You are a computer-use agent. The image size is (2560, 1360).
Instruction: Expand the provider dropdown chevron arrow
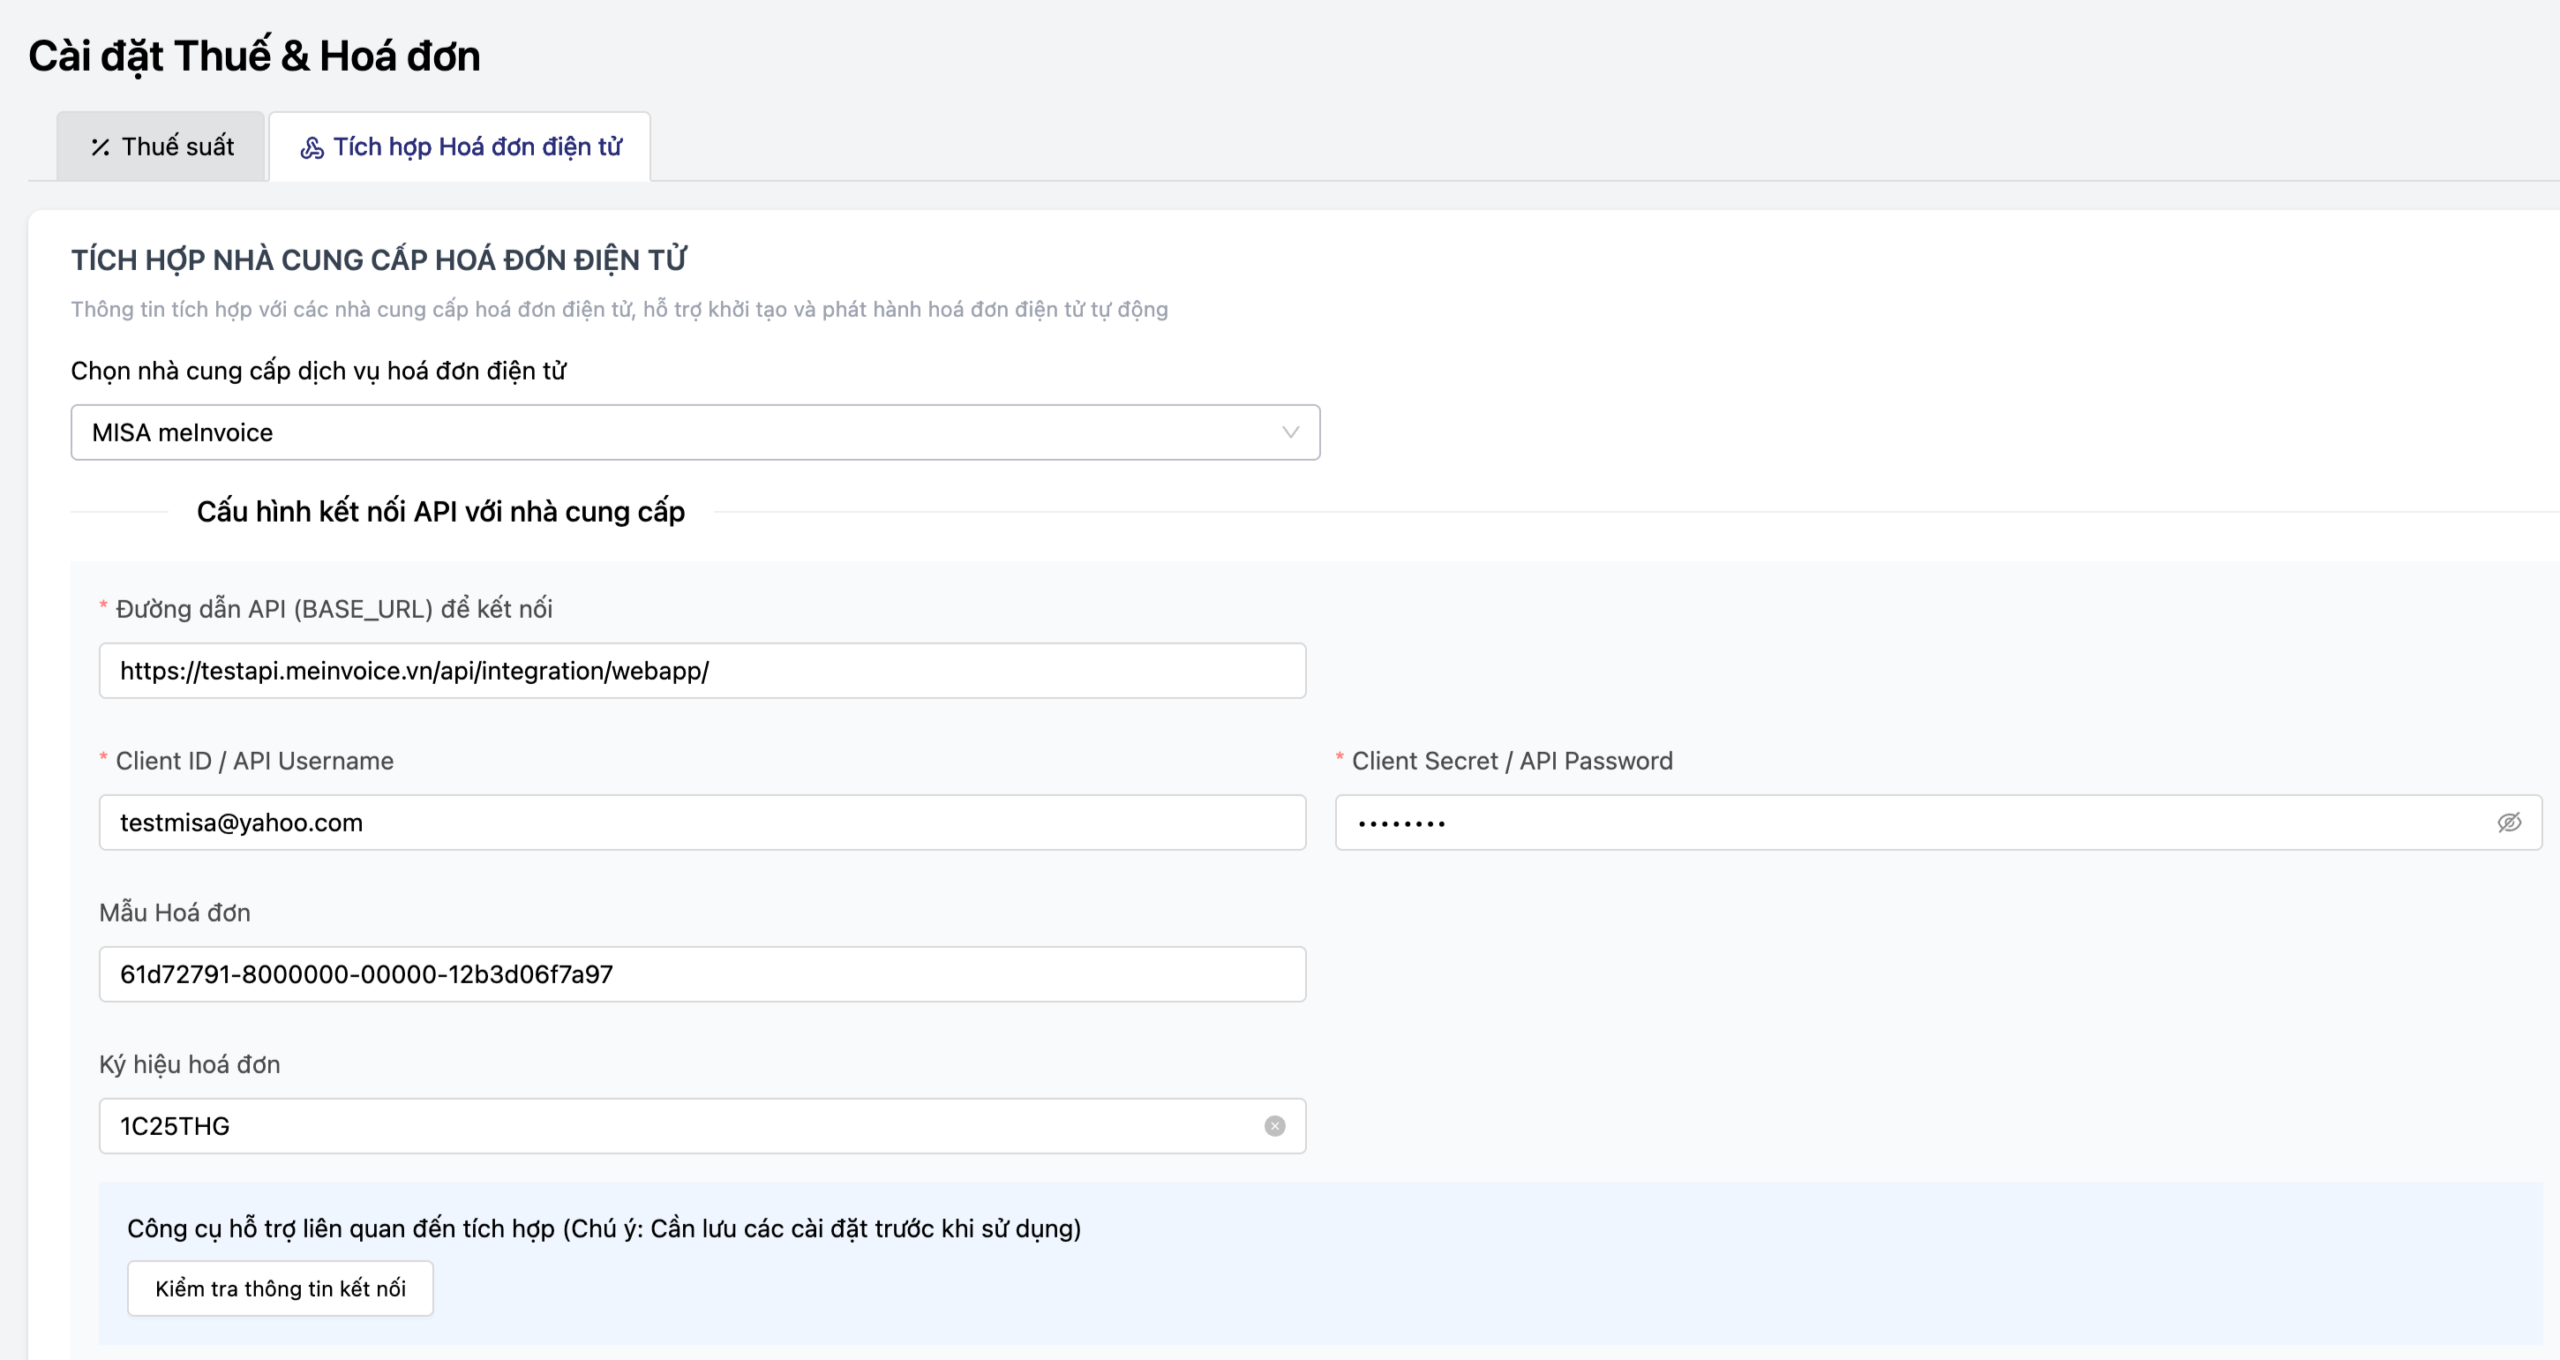1290,432
